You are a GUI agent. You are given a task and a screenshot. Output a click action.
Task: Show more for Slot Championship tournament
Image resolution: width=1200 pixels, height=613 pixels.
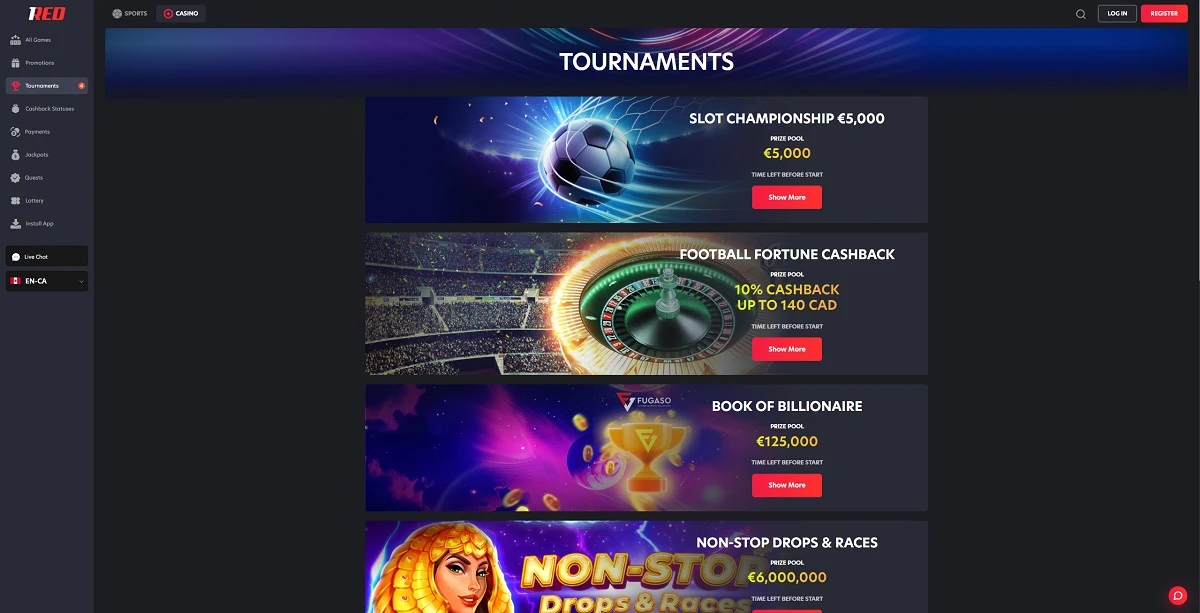[x=787, y=197]
